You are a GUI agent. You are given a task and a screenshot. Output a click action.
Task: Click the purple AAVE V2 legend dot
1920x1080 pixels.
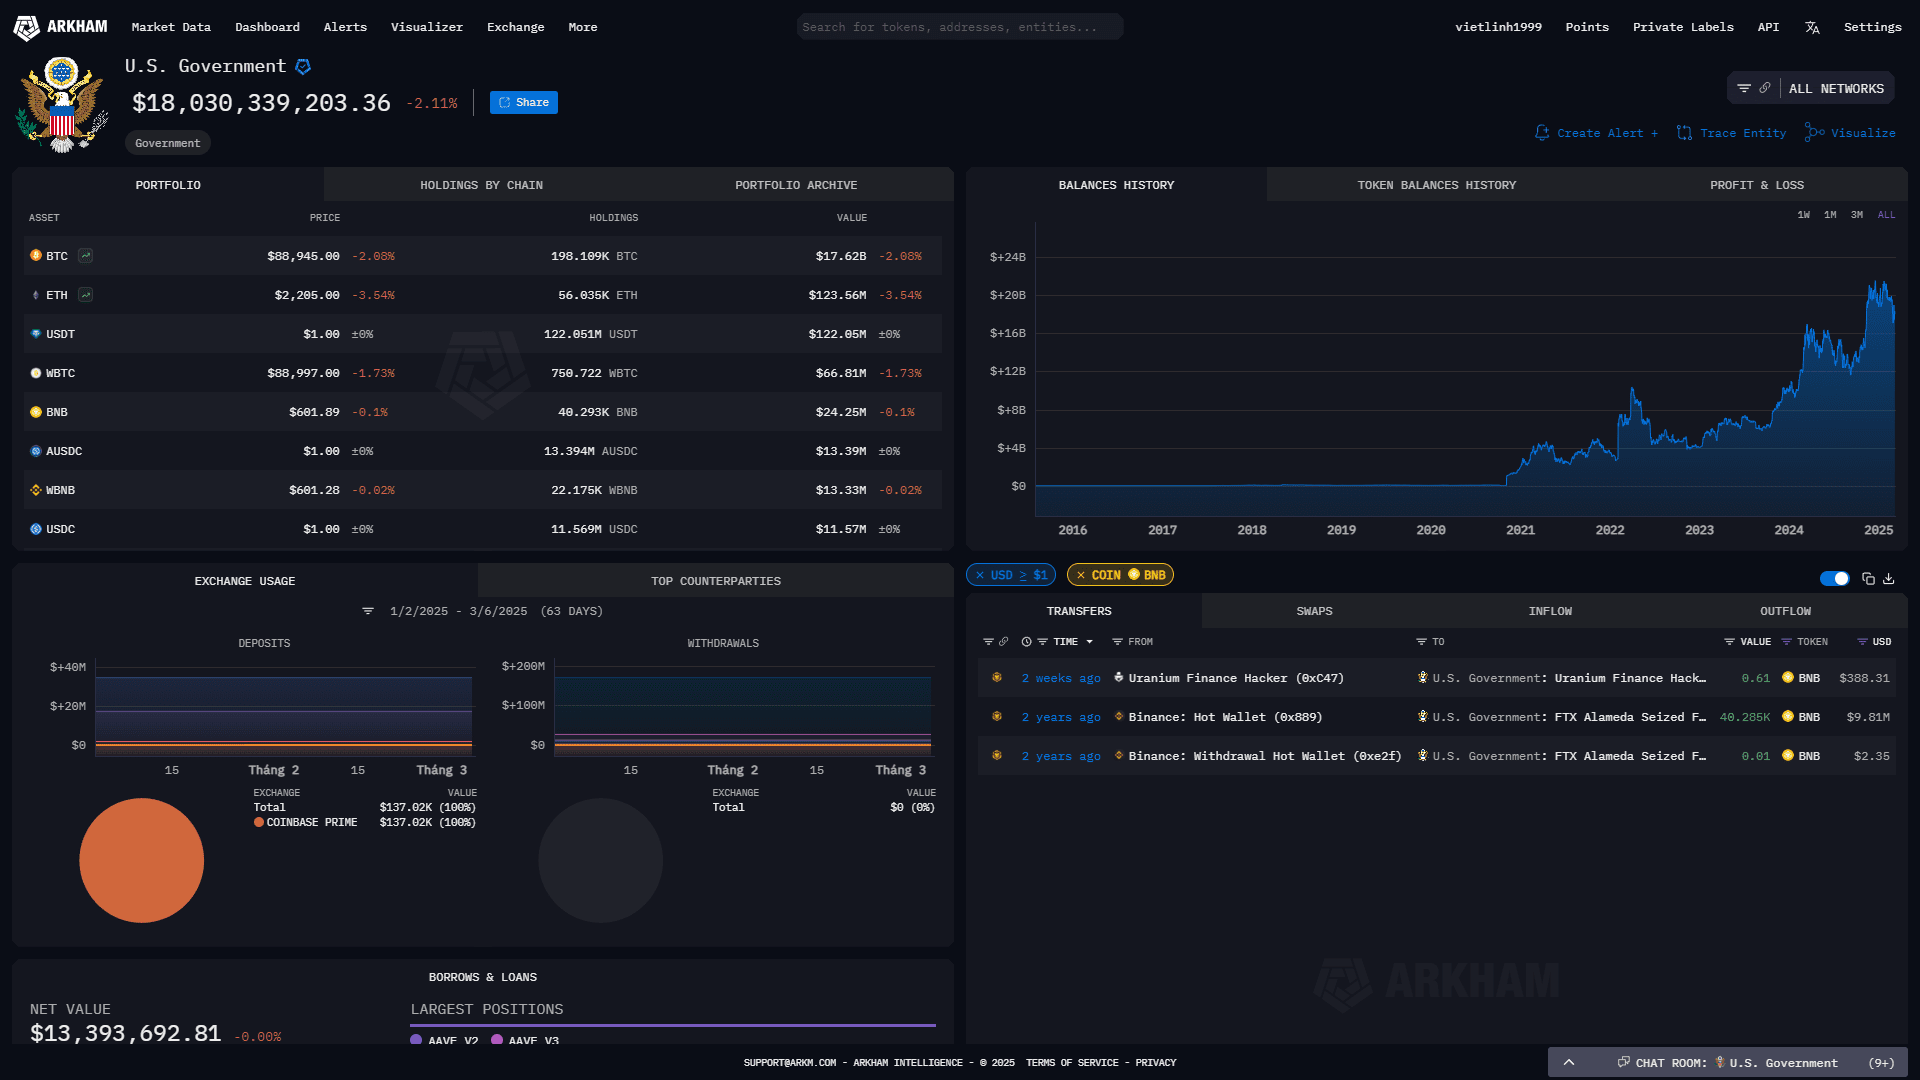pyautogui.click(x=416, y=1040)
